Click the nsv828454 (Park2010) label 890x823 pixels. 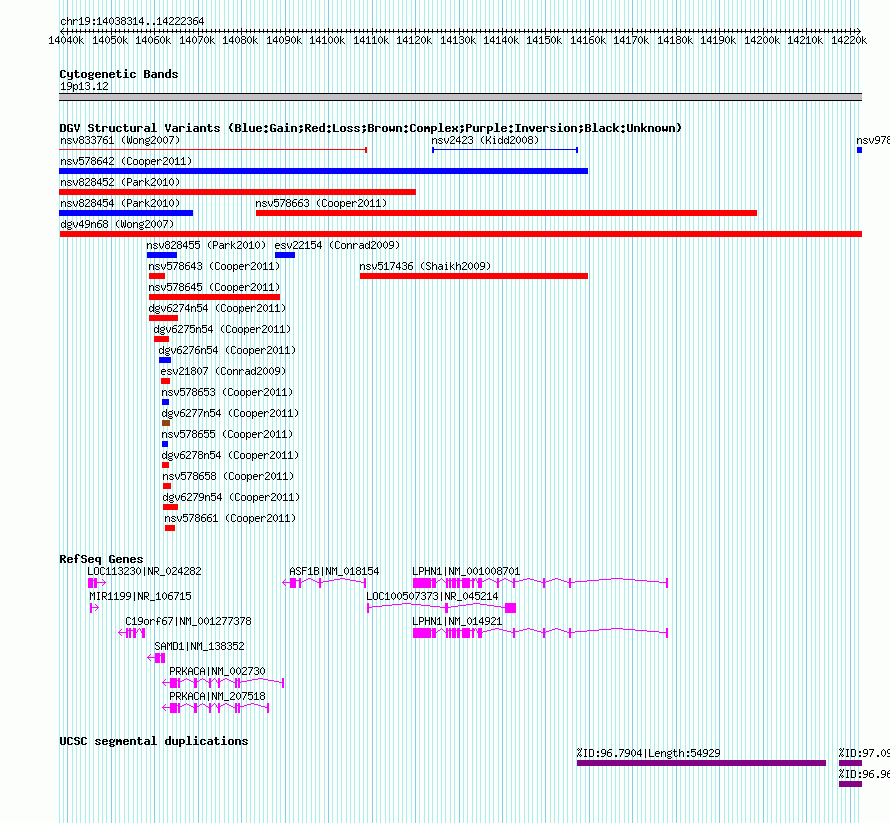click(120, 203)
